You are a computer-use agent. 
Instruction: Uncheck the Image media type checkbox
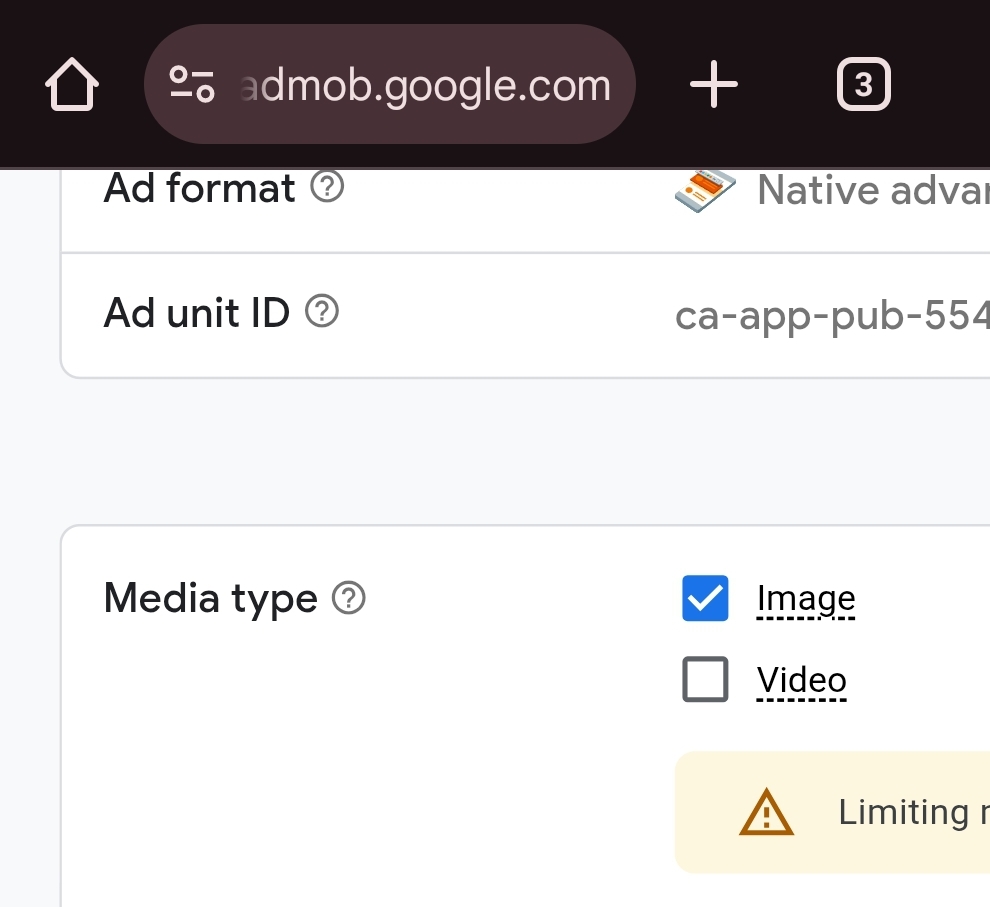pos(705,598)
